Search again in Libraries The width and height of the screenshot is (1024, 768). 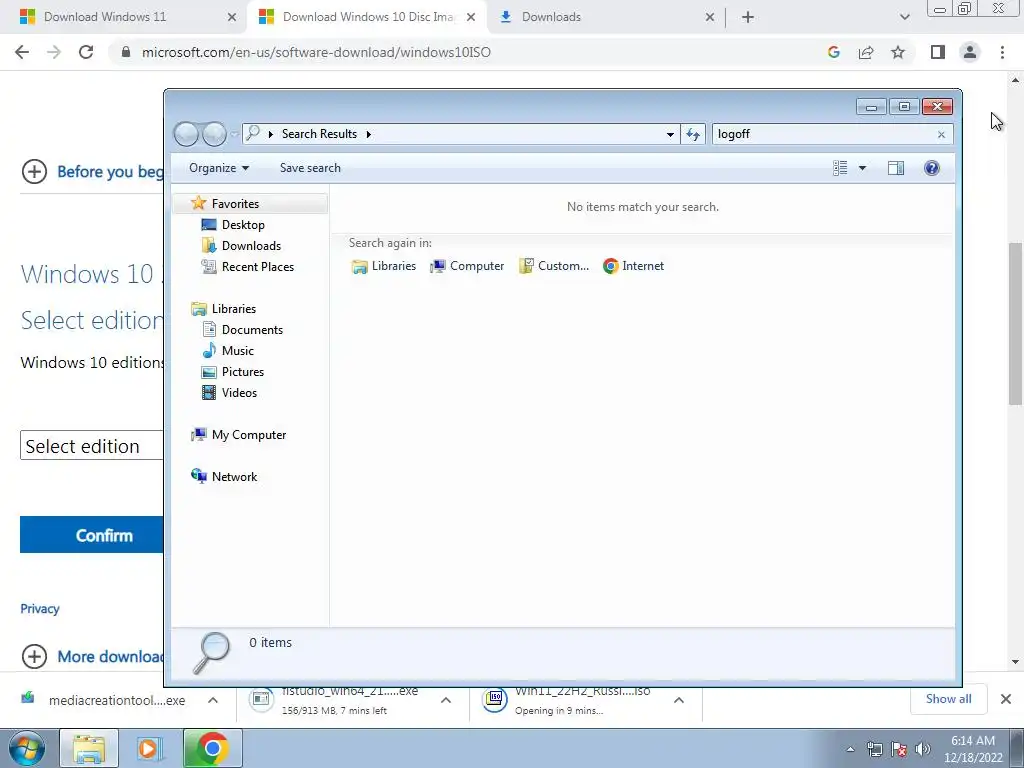coord(383,266)
